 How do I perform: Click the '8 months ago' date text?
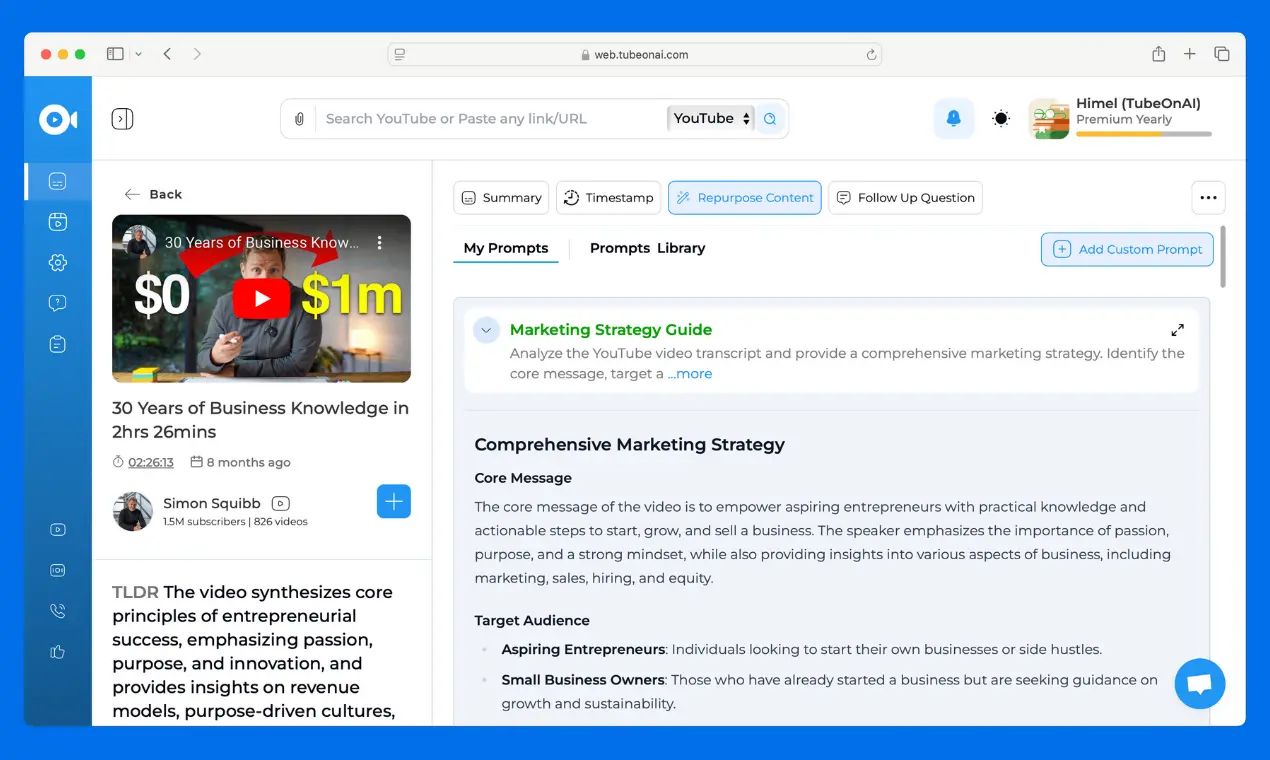tap(248, 462)
